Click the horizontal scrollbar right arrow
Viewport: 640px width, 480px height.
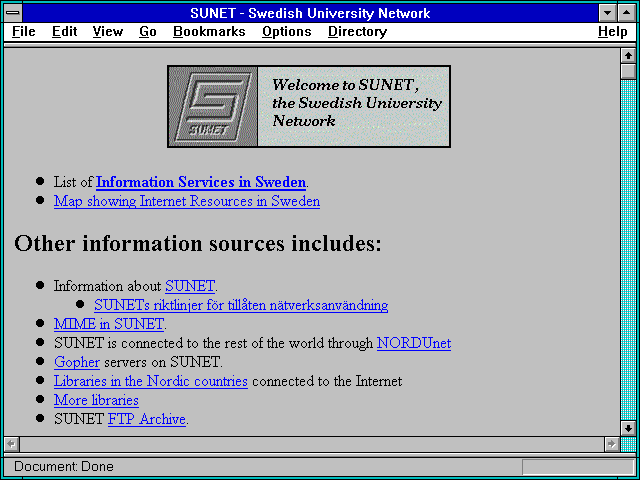(612, 444)
